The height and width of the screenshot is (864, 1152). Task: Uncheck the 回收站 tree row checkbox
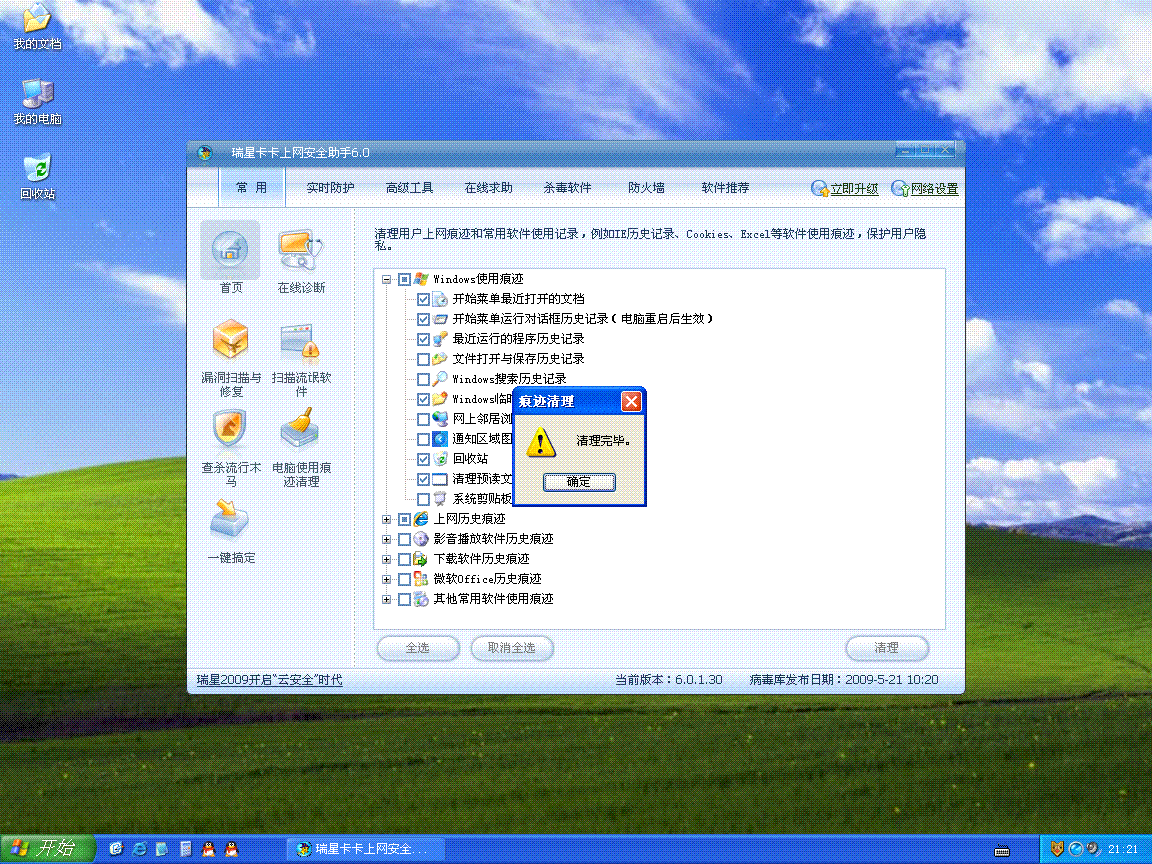(423, 459)
